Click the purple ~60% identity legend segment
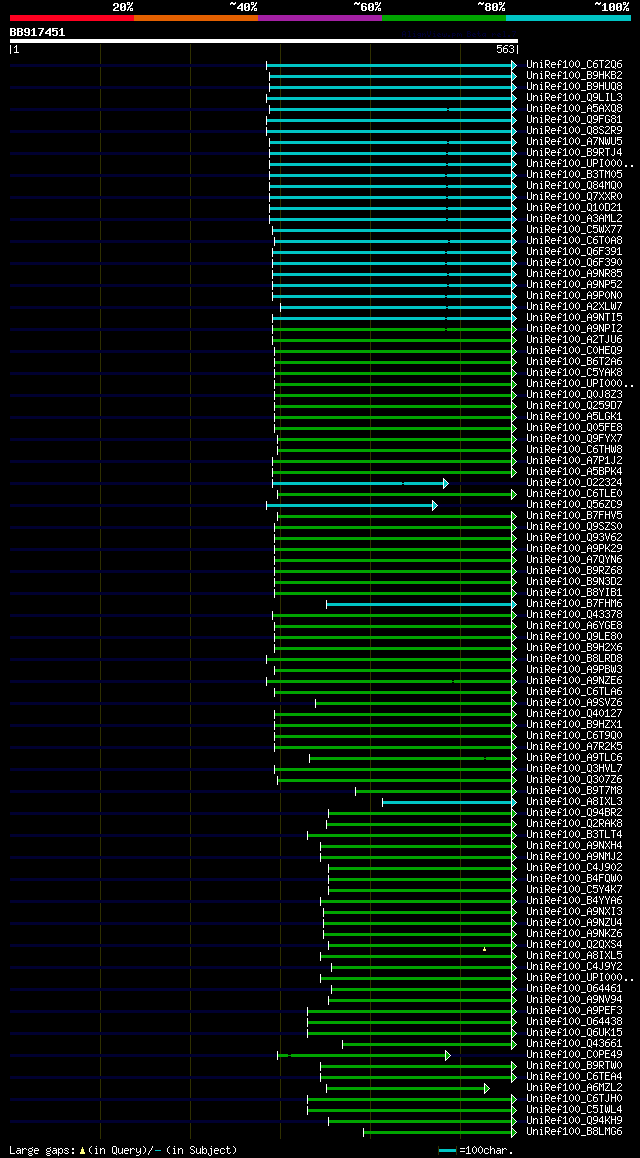Image resolution: width=640 pixels, height=1158 pixels. point(320,17)
